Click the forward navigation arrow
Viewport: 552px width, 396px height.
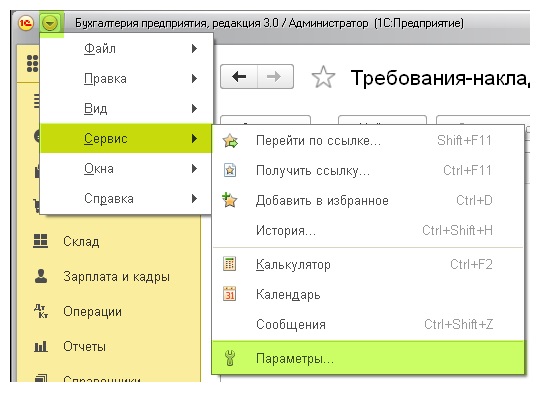(275, 76)
